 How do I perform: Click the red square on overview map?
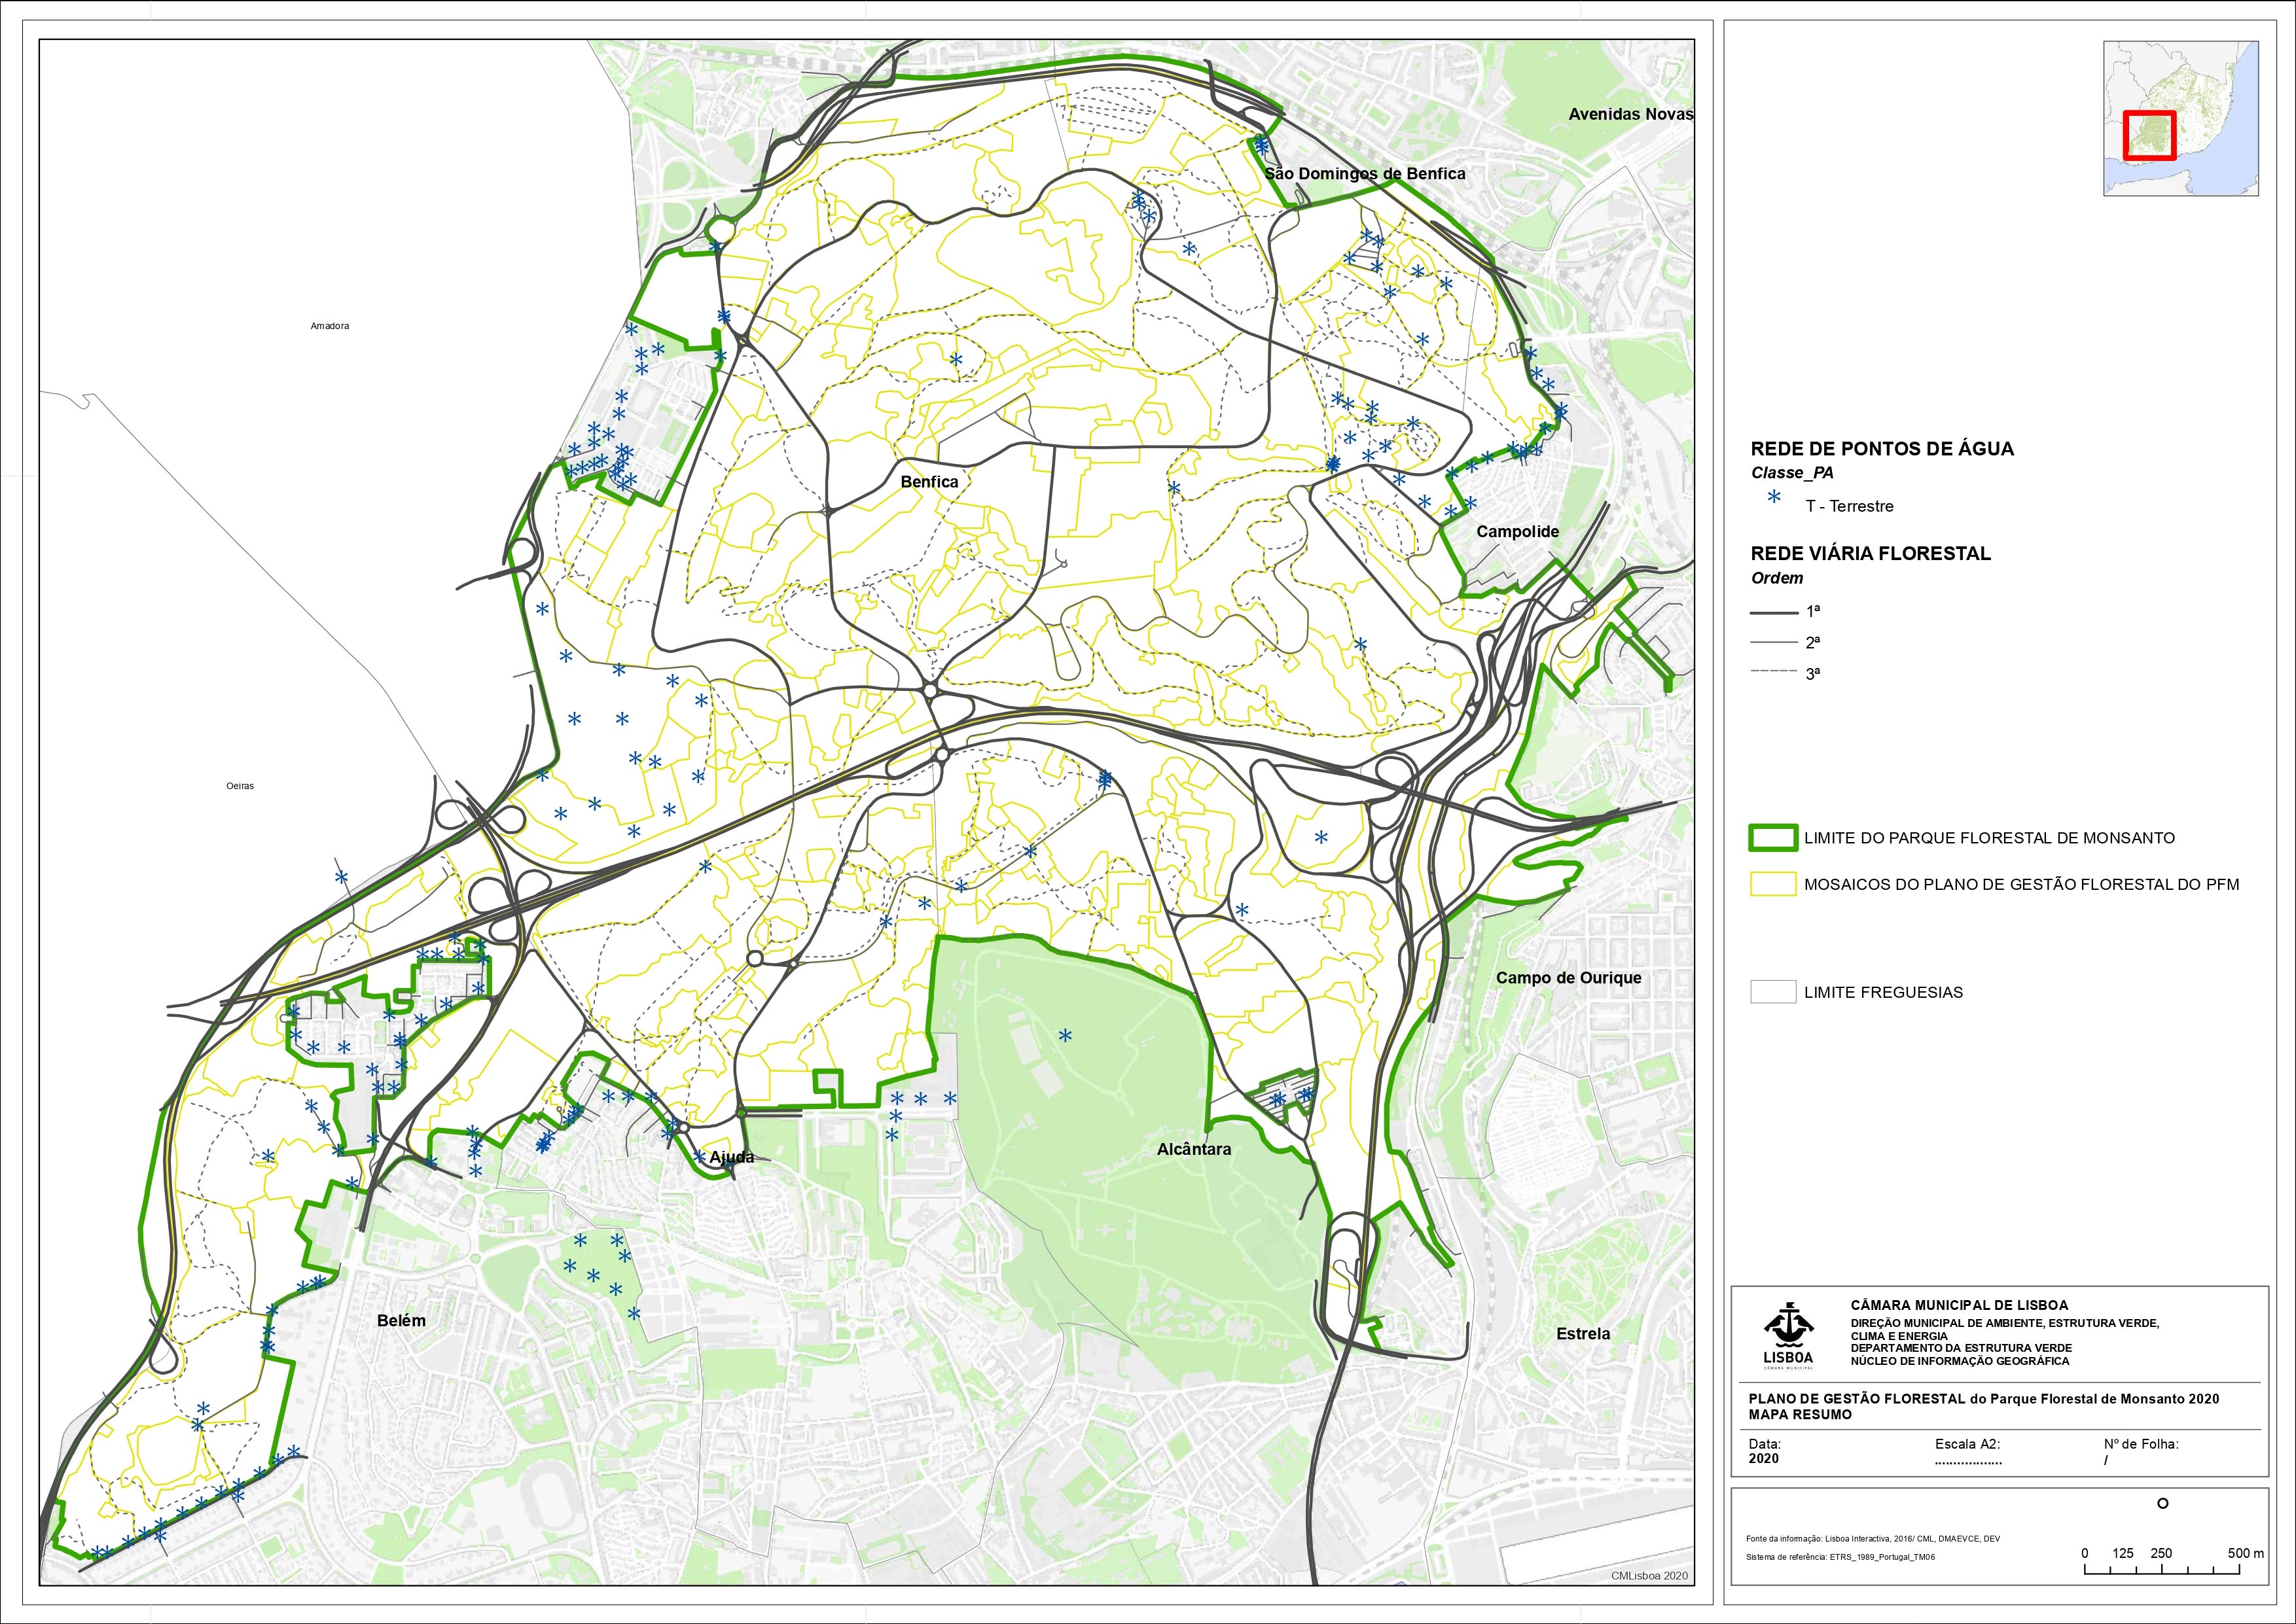click(x=2149, y=135)
